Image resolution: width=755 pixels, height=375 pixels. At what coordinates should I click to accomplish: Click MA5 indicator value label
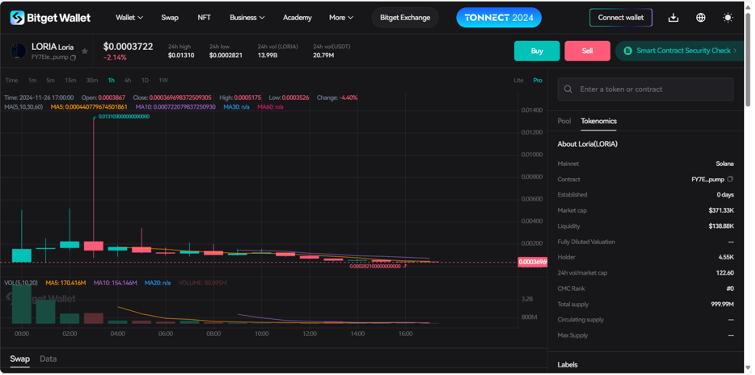(x=89, y=107)
